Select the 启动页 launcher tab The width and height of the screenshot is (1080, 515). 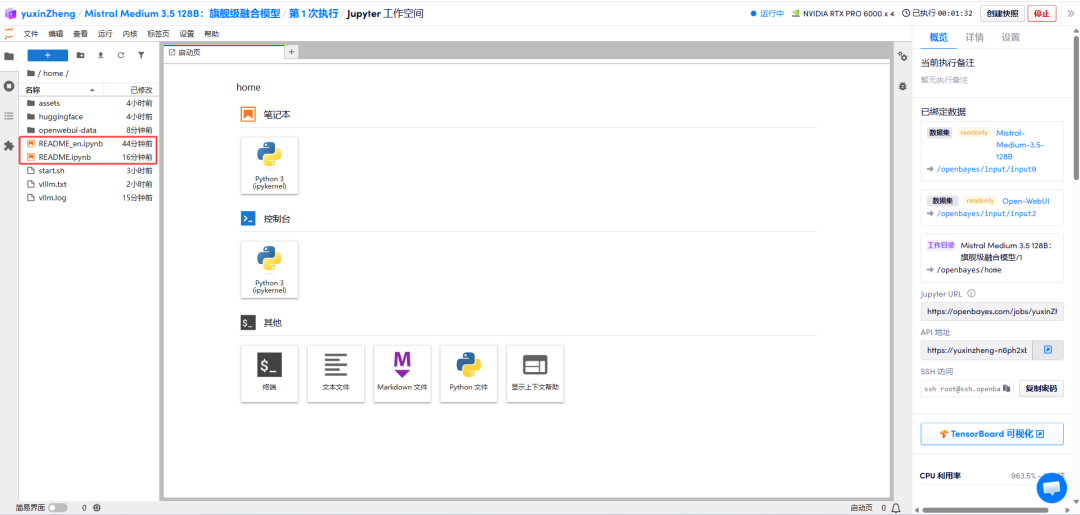click(224, 52)
